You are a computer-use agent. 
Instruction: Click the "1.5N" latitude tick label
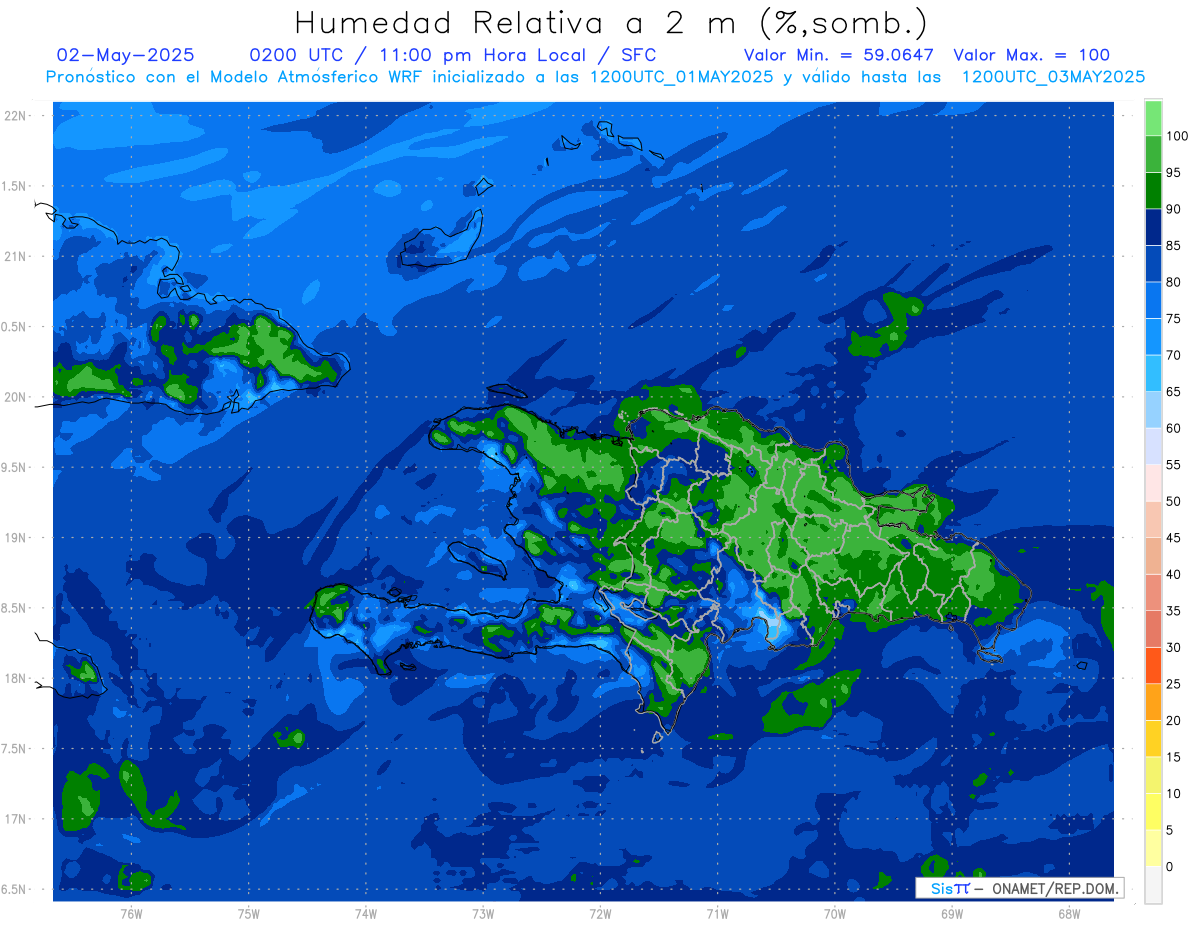pyautogui.click(x=13, y=186)
